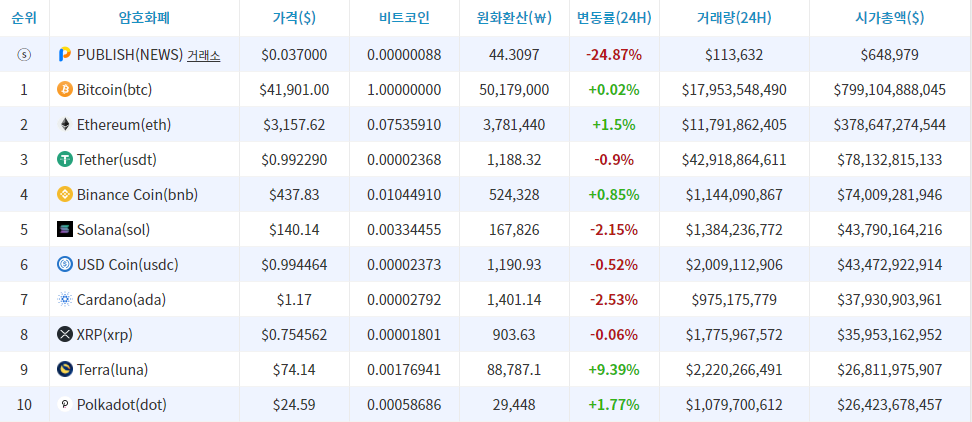Open the Binance Coin(bnb) coin name
The image size is (972, 422).
tap(137, 195)
